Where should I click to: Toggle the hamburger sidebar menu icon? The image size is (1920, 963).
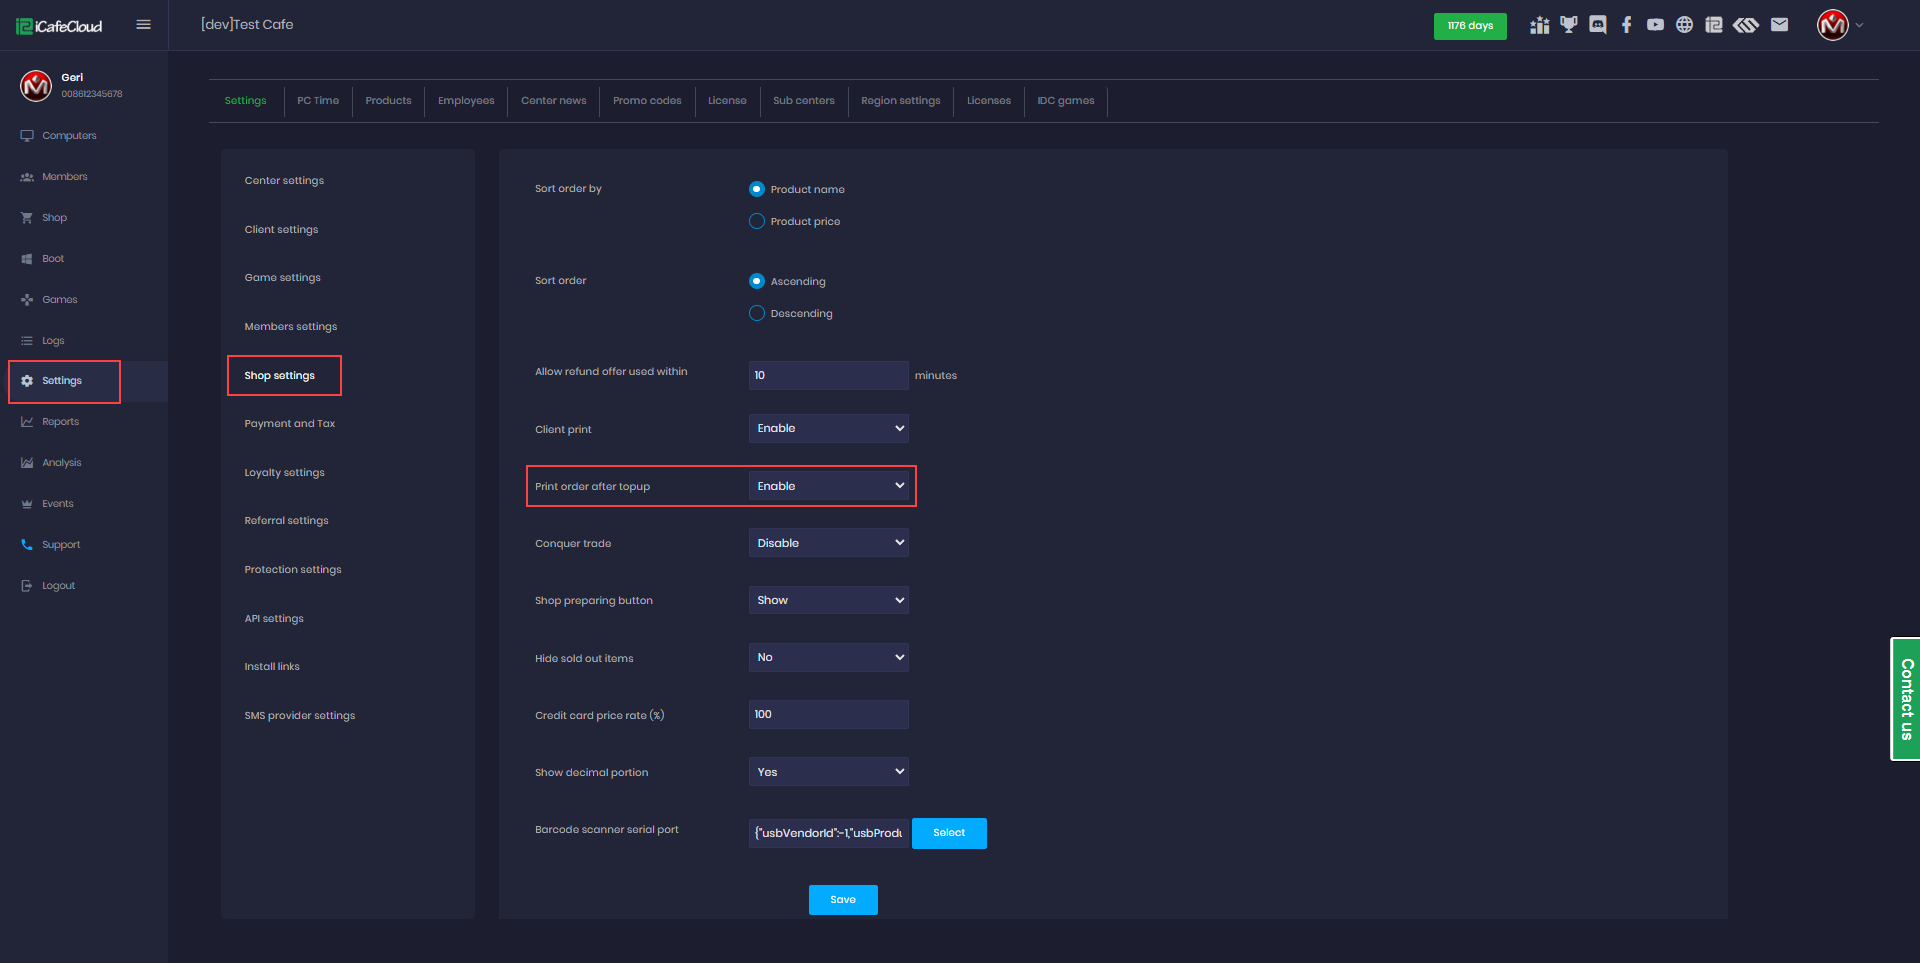click(143, 25)
